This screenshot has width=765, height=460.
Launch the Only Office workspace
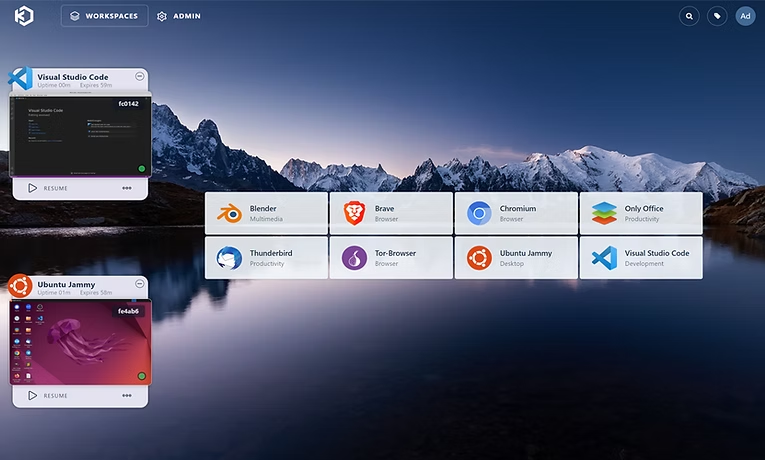click(x=641, y=213)
